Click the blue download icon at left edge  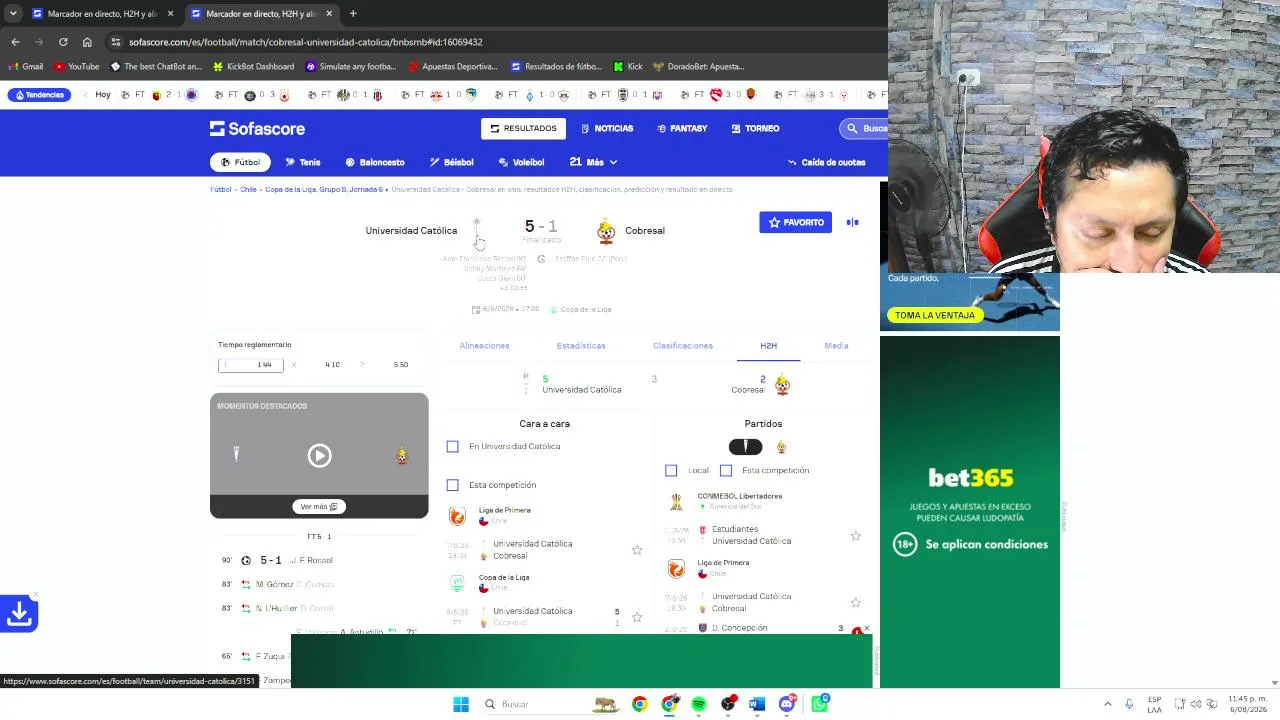(19, 614)
